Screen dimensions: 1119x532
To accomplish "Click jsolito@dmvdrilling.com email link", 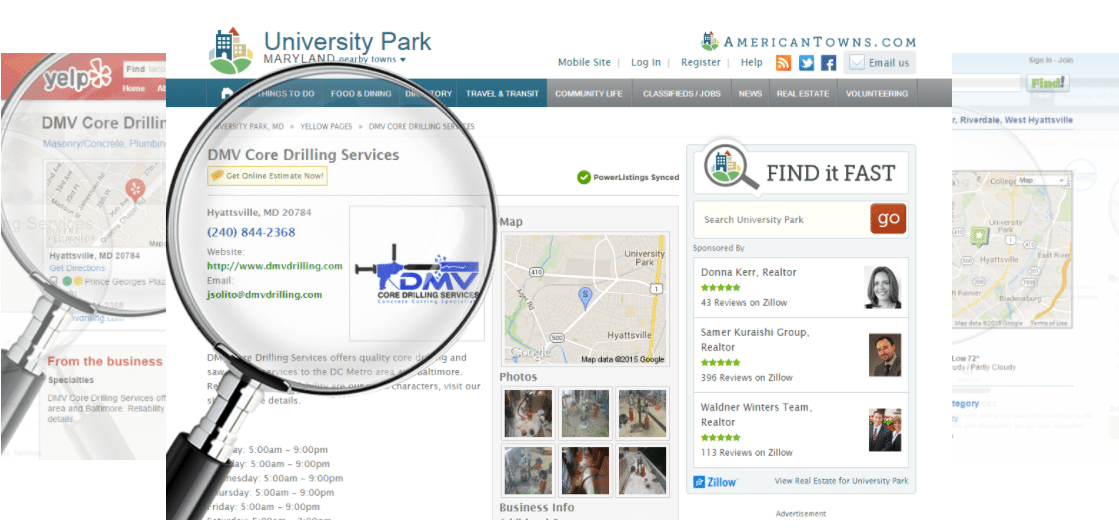I will [264, 294].
